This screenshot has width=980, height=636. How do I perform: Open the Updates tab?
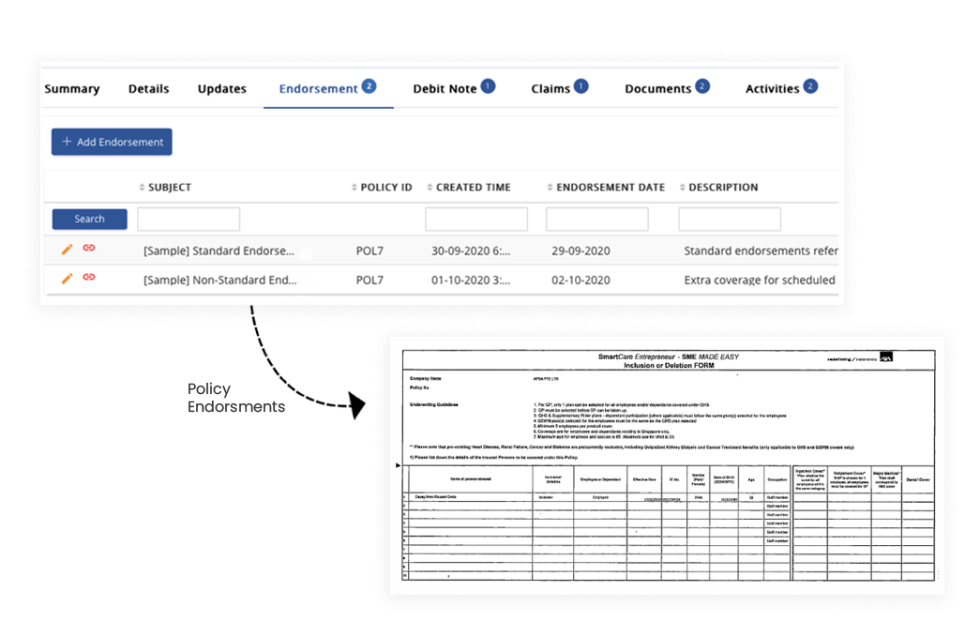[x=221, y=88]
